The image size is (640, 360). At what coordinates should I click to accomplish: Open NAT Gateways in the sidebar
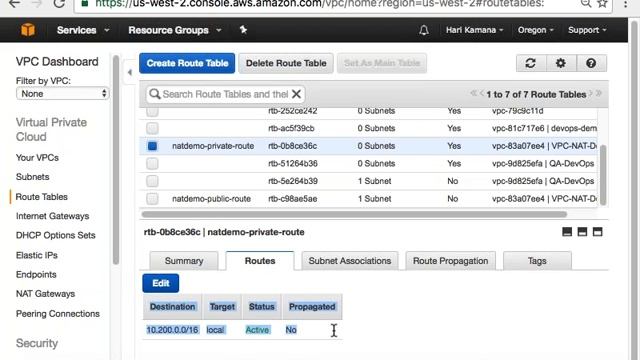45,293
